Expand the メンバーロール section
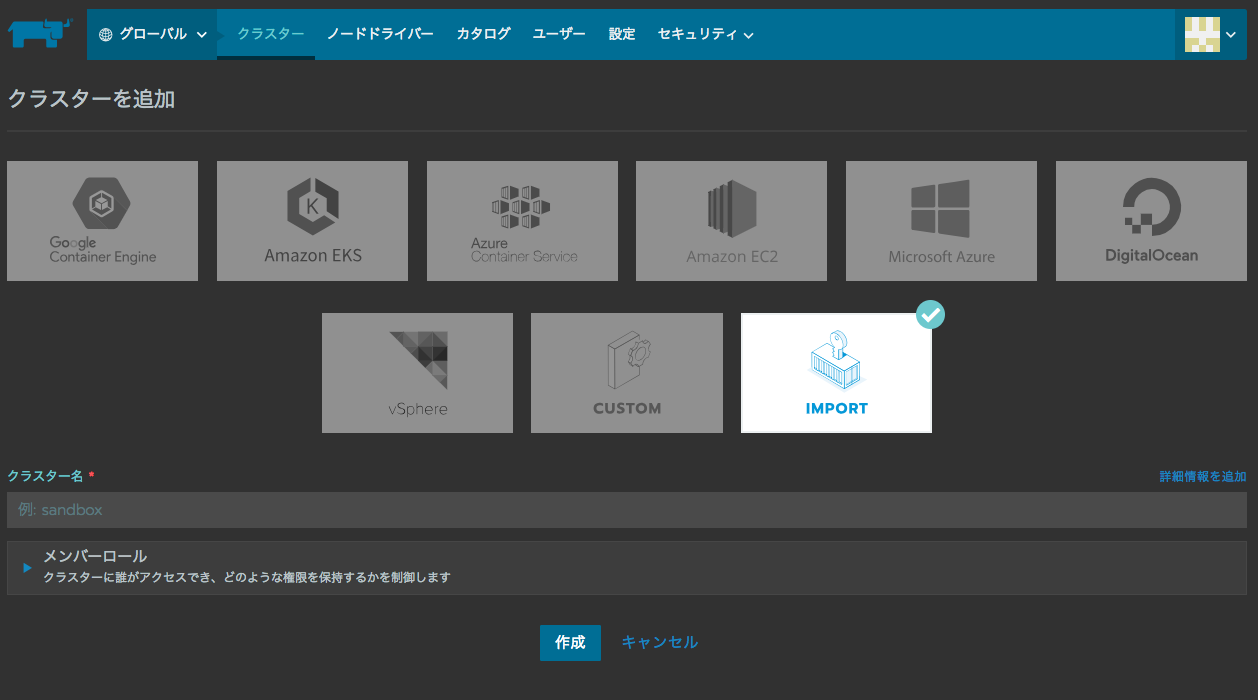The width and height of the screenshot is (1258, 700). coord(627,567)
